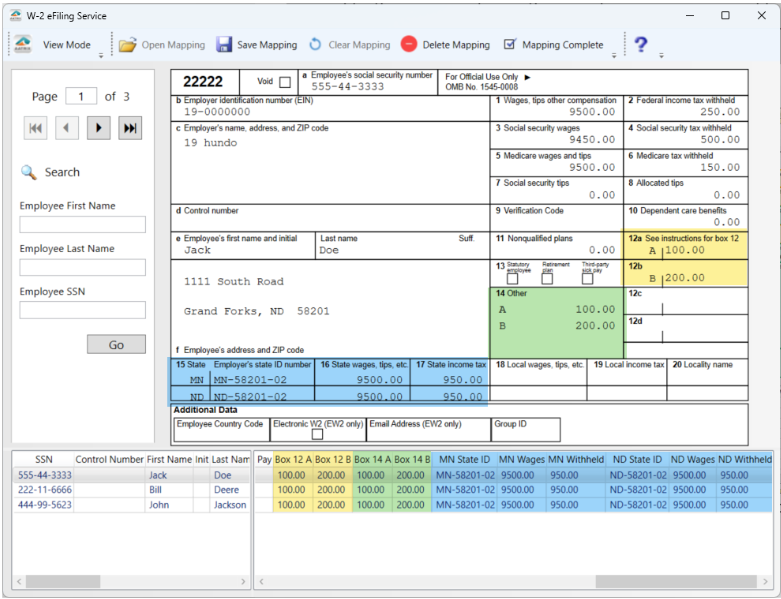Expand the overflow arrow beside the help icon

tap(661, 56)
